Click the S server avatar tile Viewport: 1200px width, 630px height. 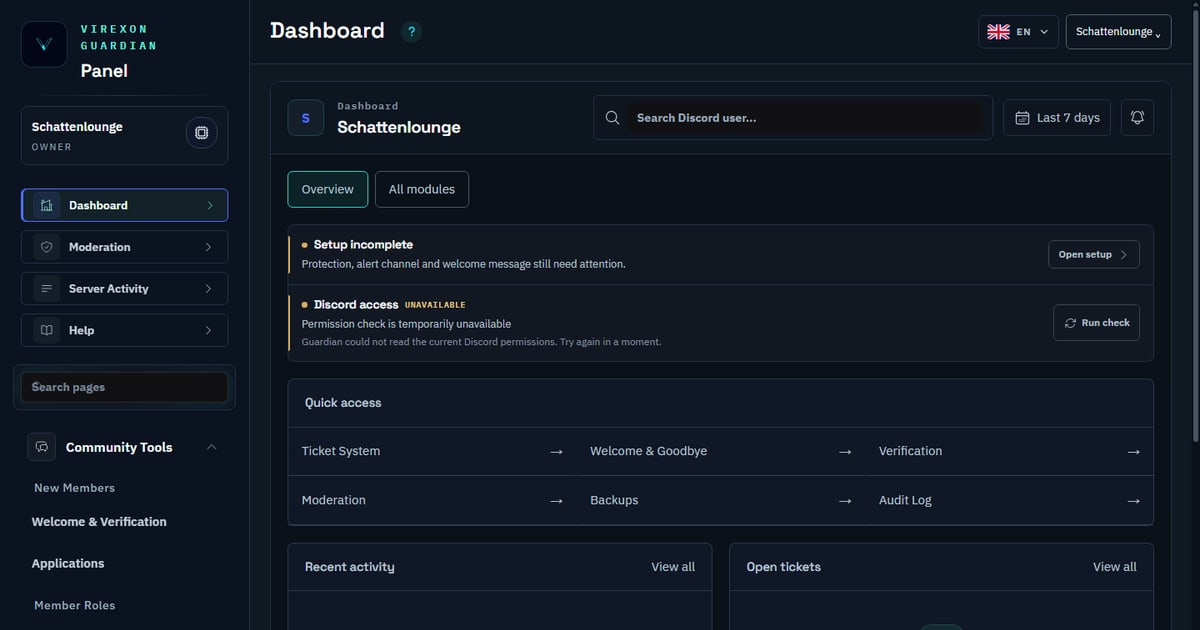306,118
